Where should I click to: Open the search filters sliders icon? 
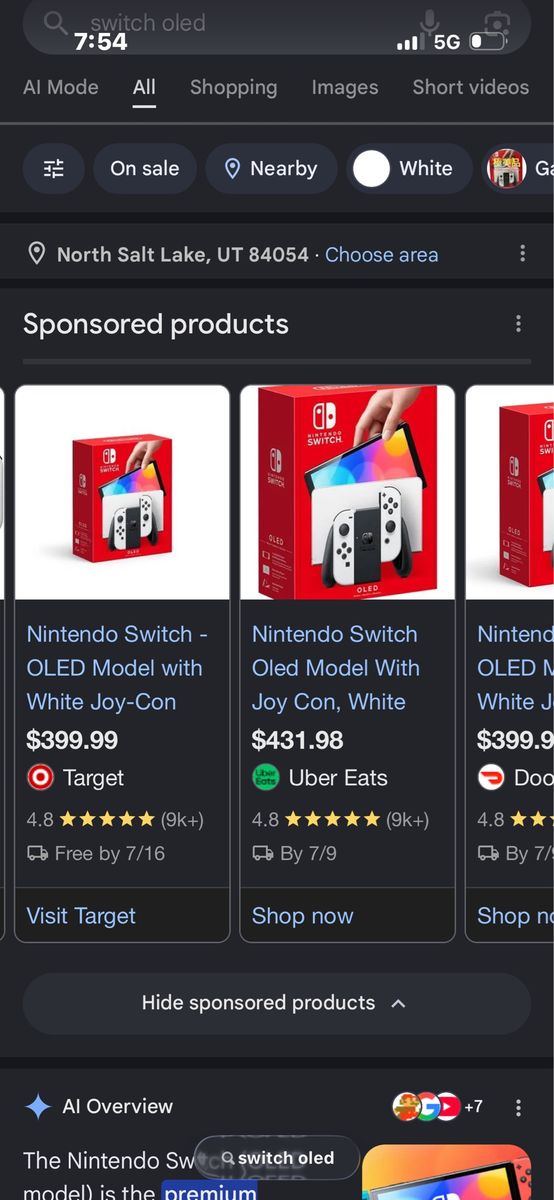click(53, 168)
